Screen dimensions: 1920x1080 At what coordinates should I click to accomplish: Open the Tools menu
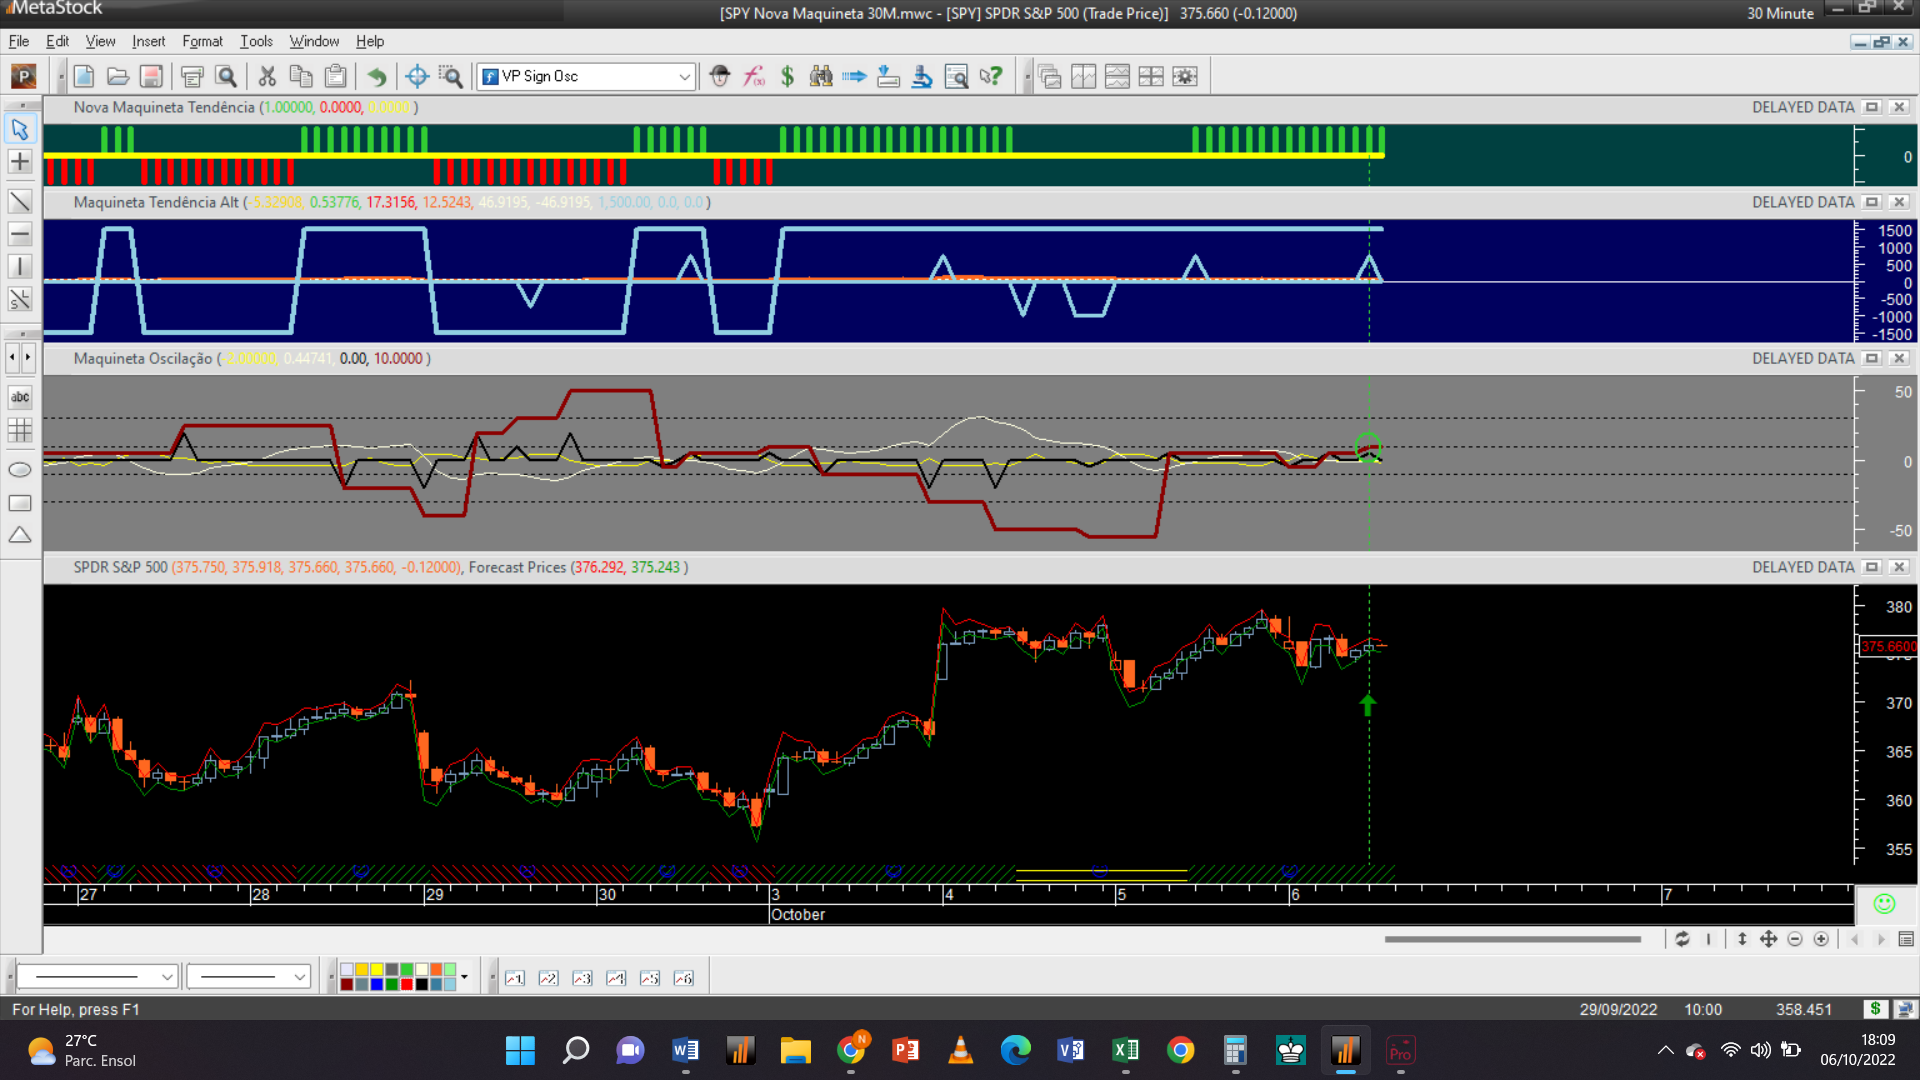256,41
